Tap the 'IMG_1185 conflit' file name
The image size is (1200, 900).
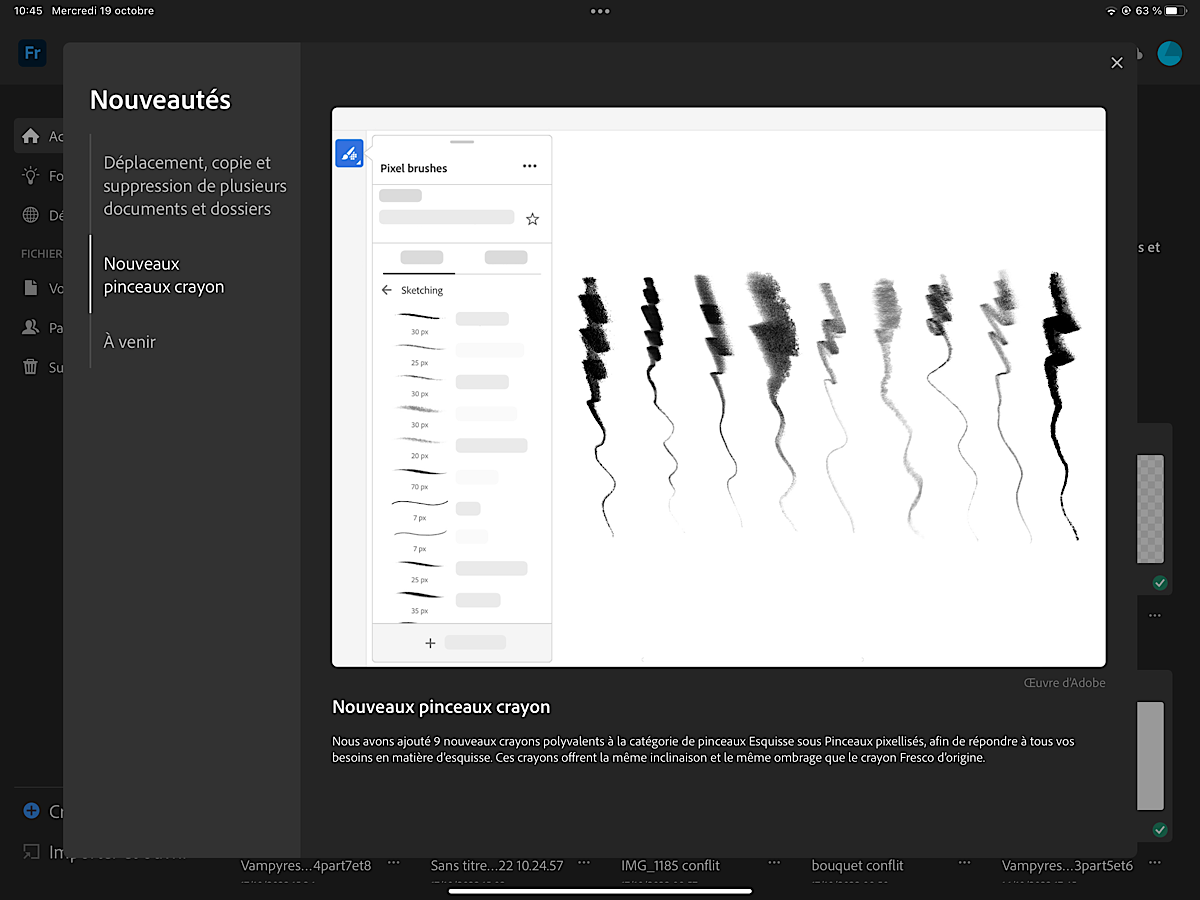[x=671, y=866]
